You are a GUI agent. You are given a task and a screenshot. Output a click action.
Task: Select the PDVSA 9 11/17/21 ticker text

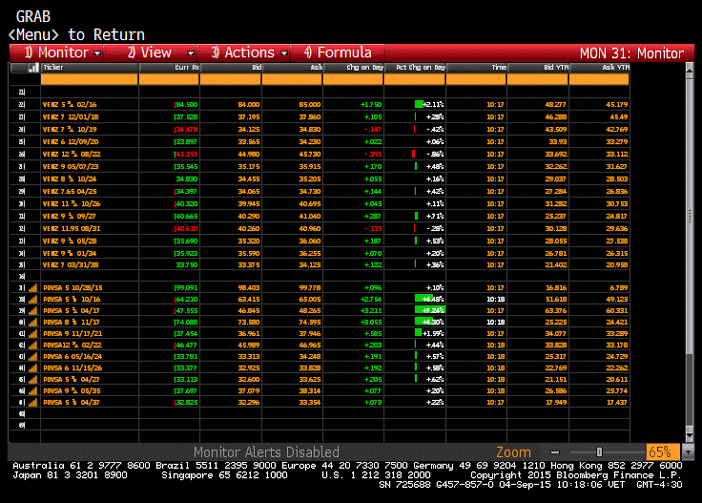73,334
